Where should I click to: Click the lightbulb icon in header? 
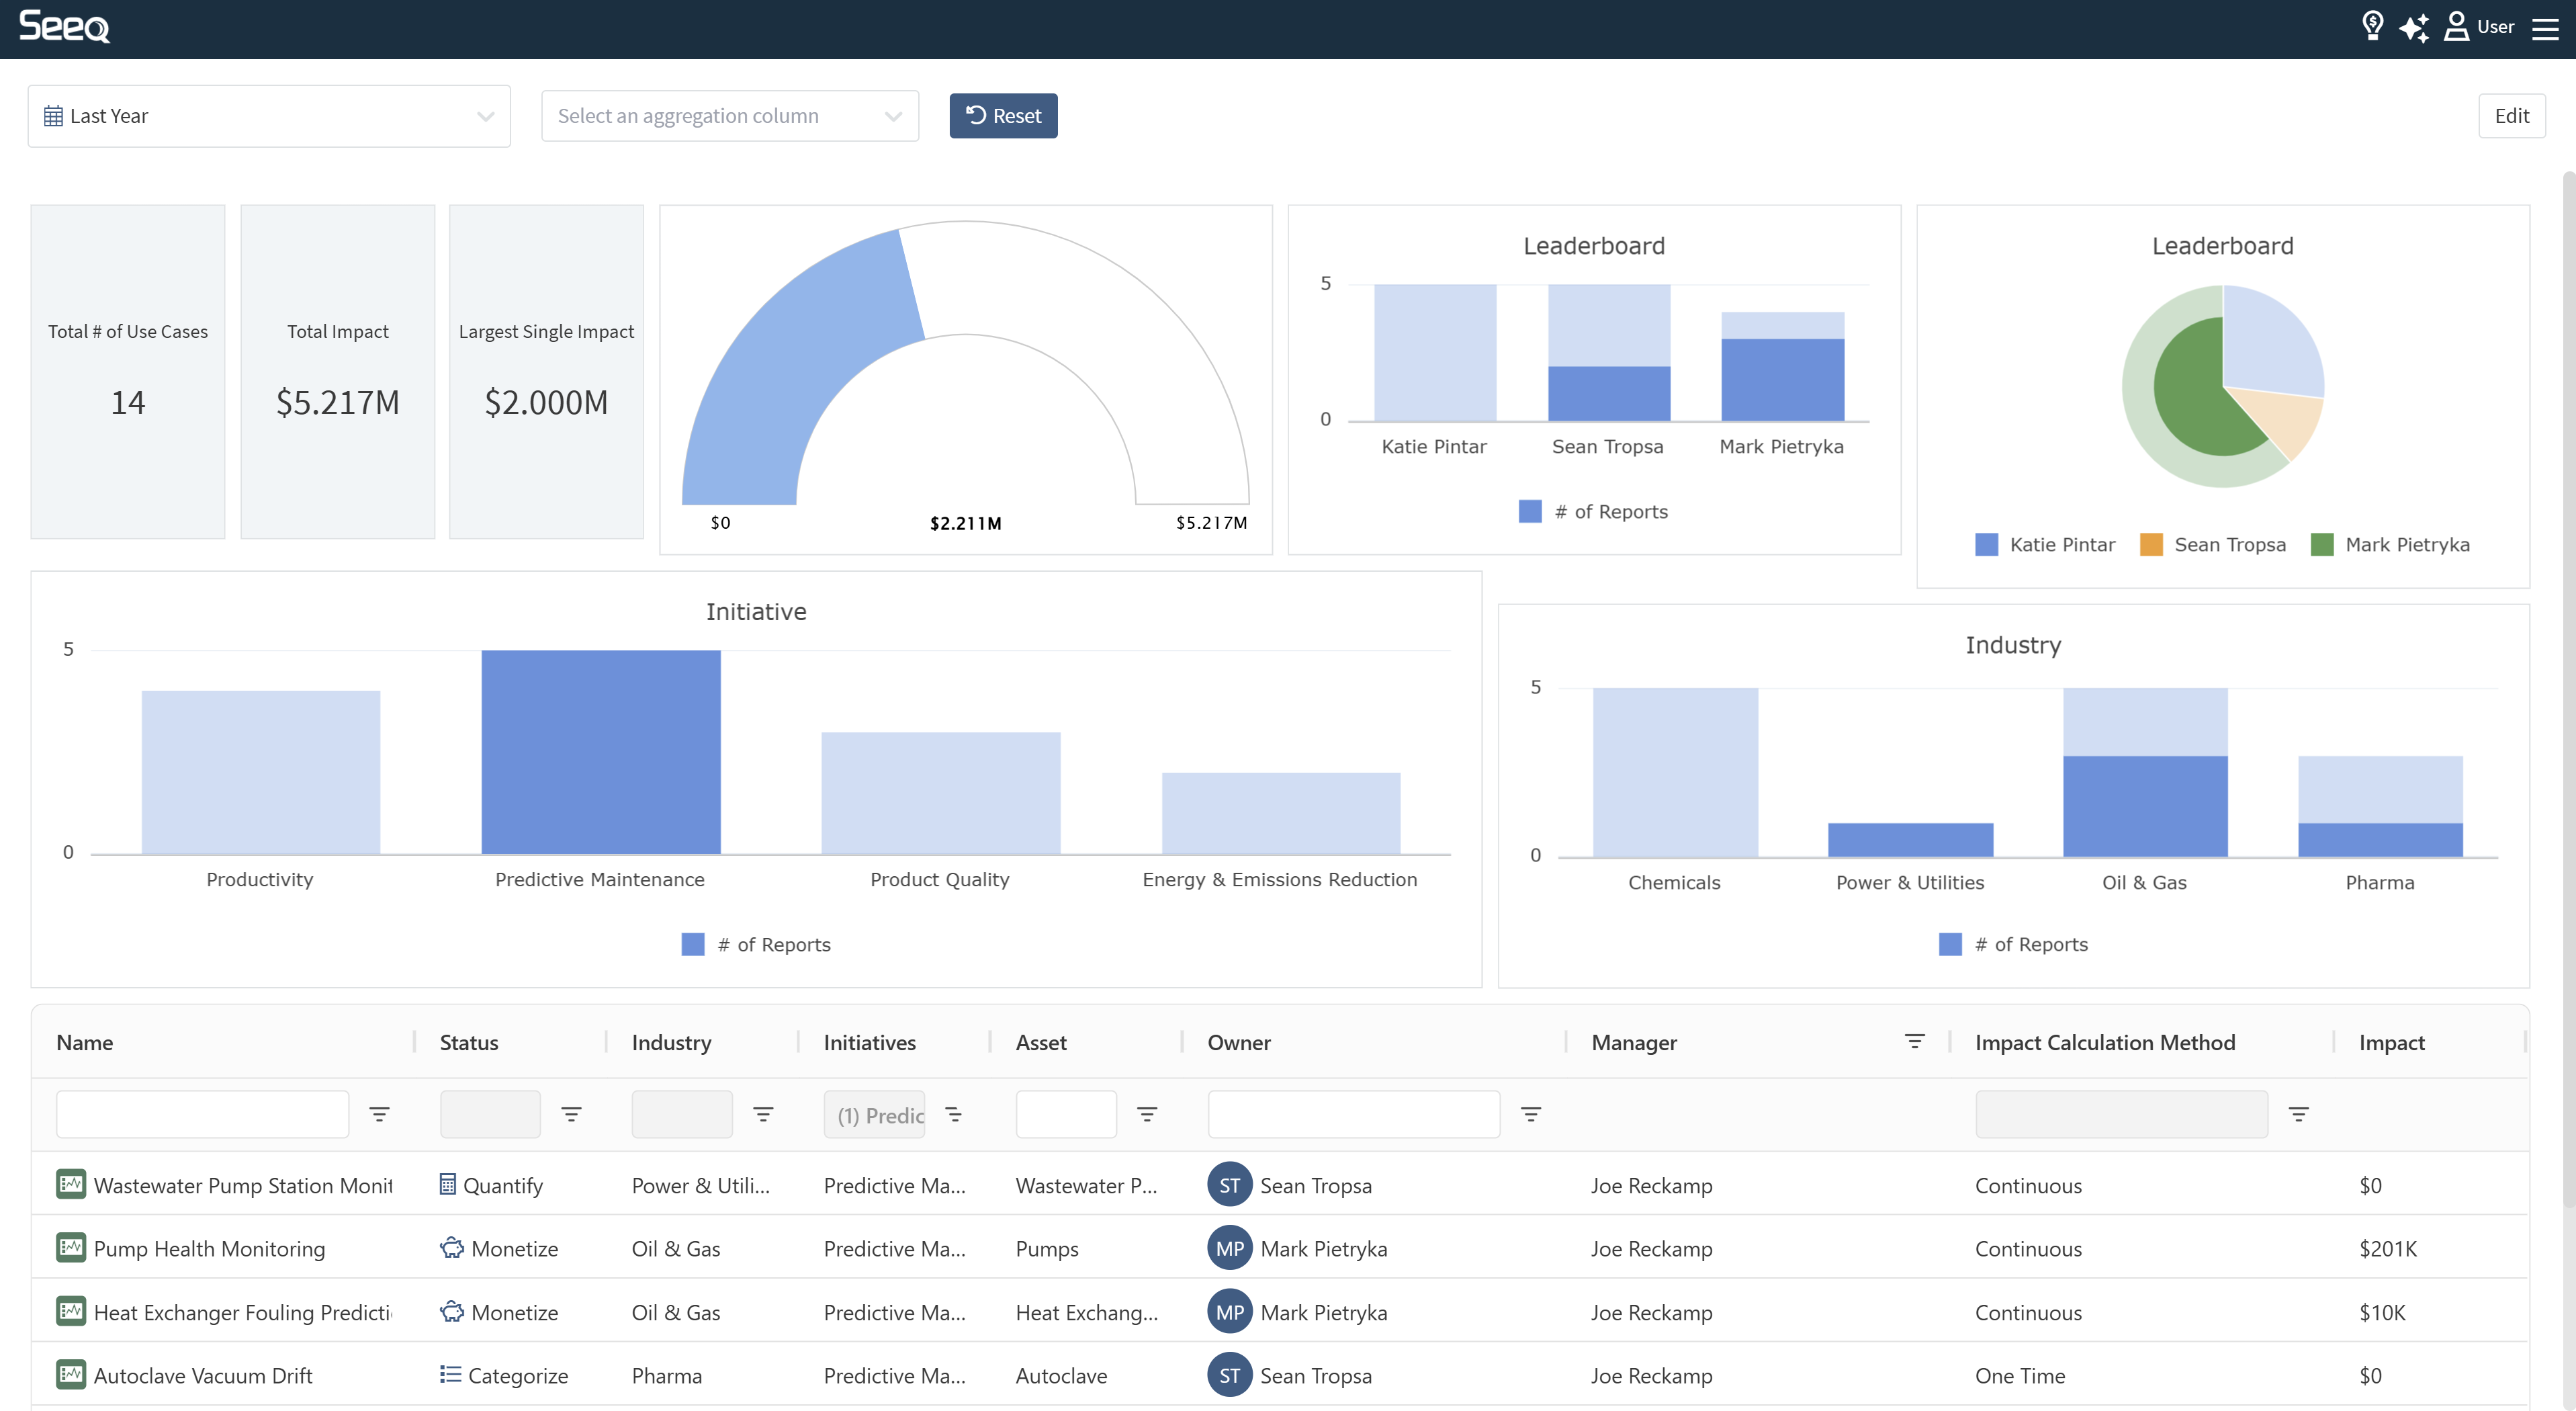(x=2372, y=26)
